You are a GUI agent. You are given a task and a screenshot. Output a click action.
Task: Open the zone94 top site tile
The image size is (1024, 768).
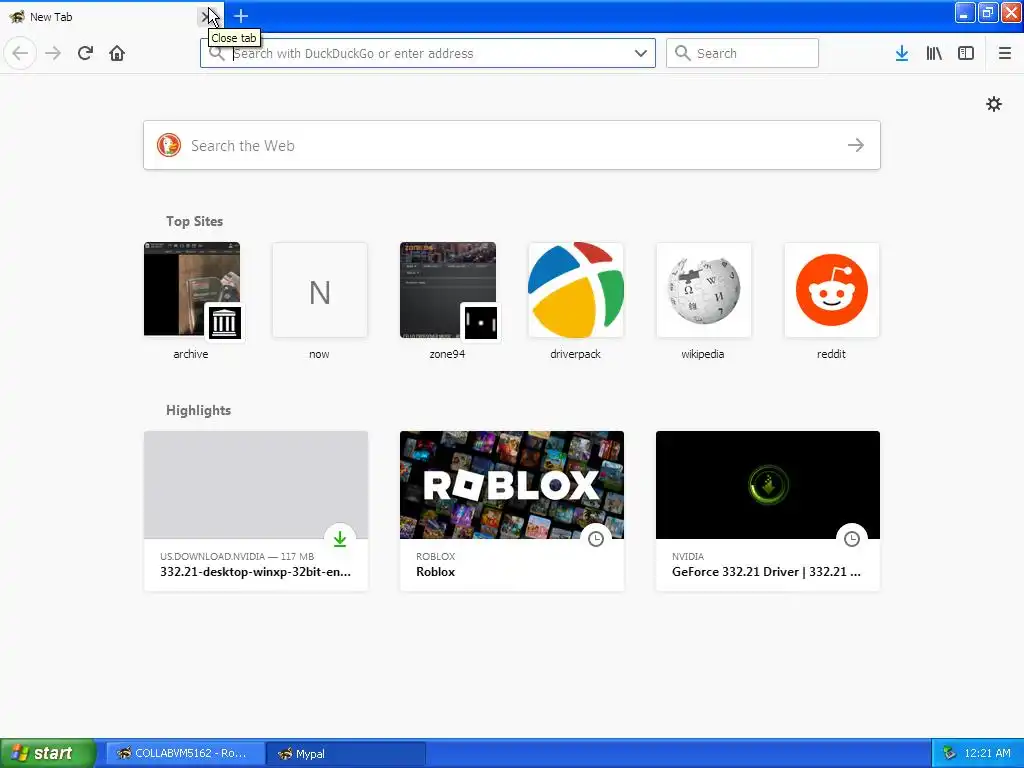click(447, 301)
